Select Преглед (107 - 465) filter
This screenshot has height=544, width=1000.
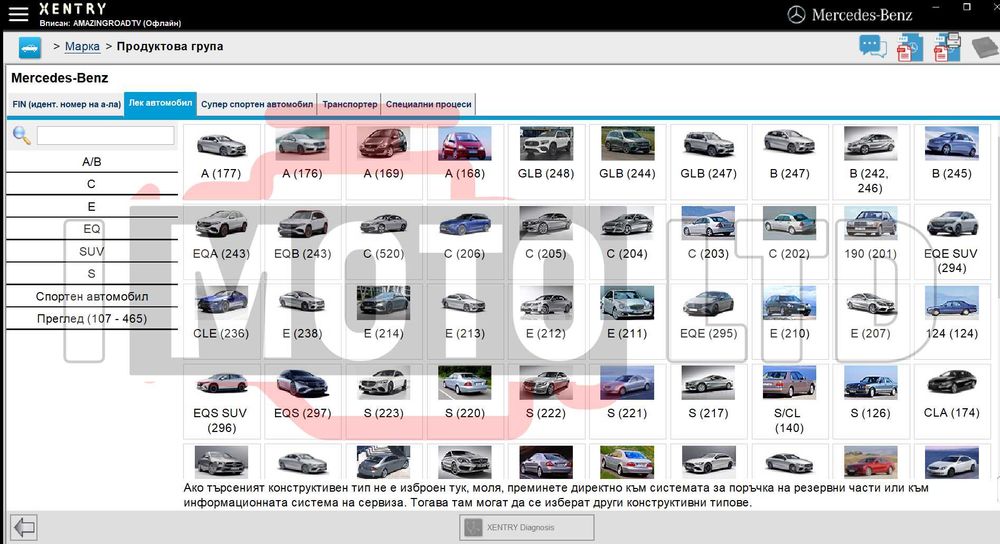coord(92,319)
